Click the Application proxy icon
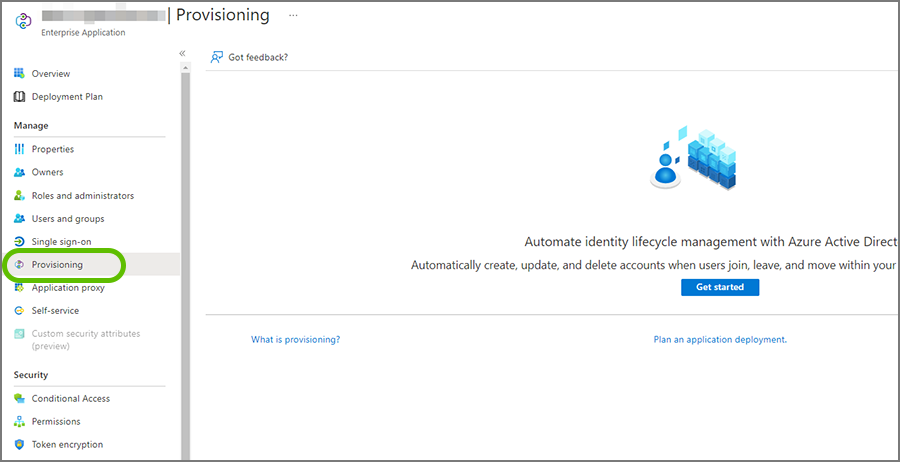Viewport: 900px width, 462px height. (20, 288)
